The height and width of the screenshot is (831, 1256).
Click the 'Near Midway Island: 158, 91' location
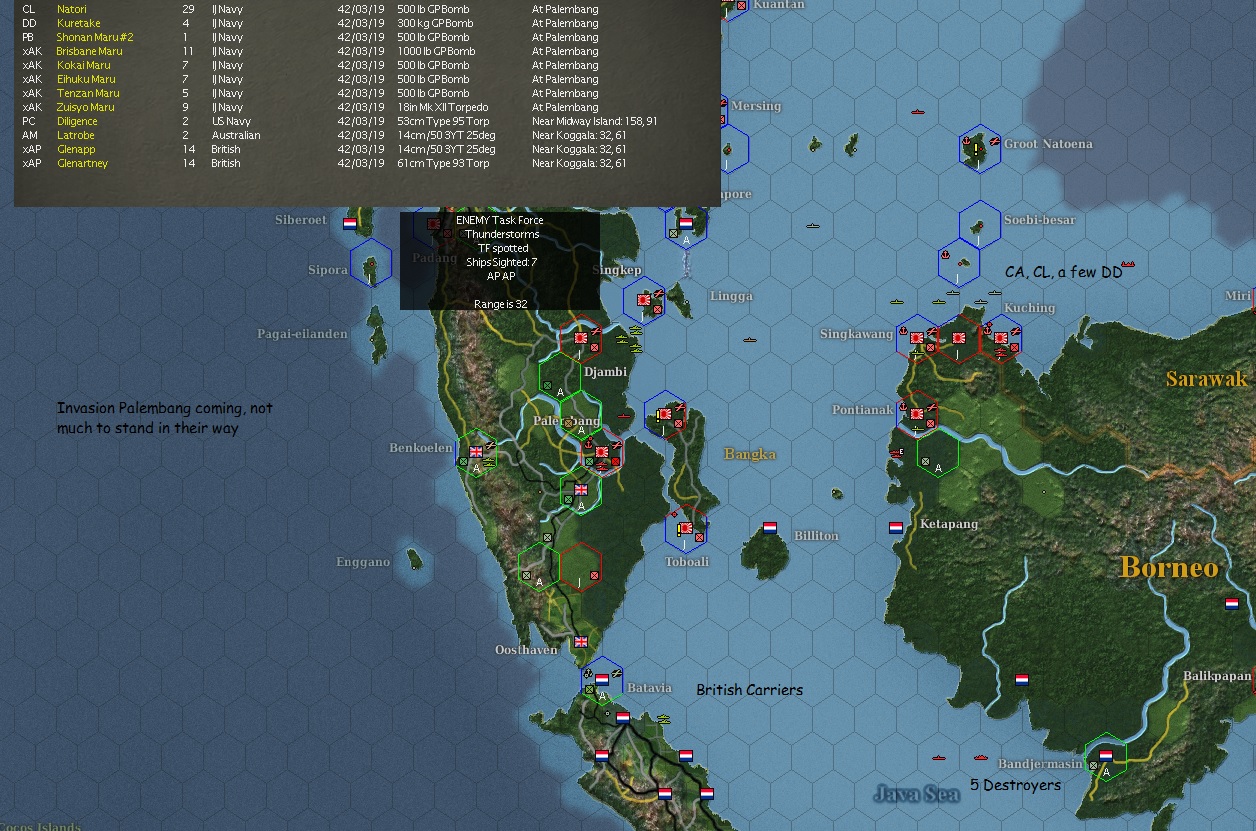tap(595, 121)
